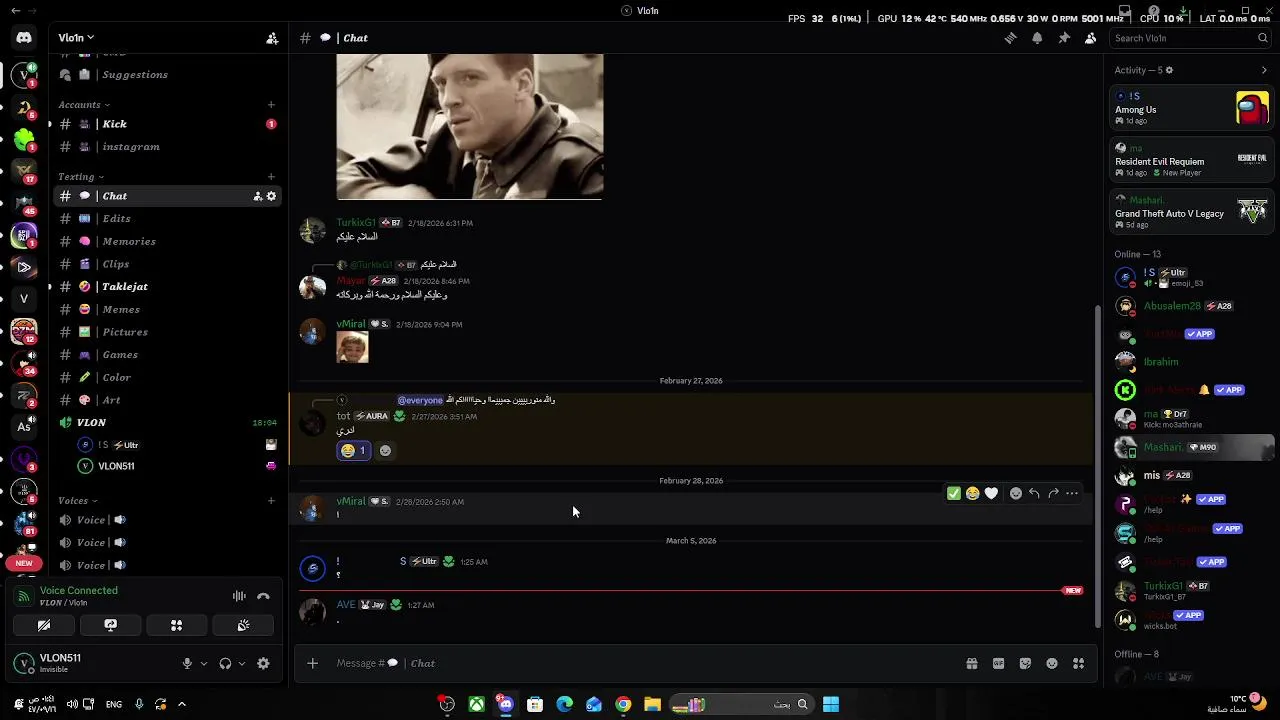This screenshot has height=720, width=1280.
Task: Deafen with the headphones button
Action: click(225, 663)
